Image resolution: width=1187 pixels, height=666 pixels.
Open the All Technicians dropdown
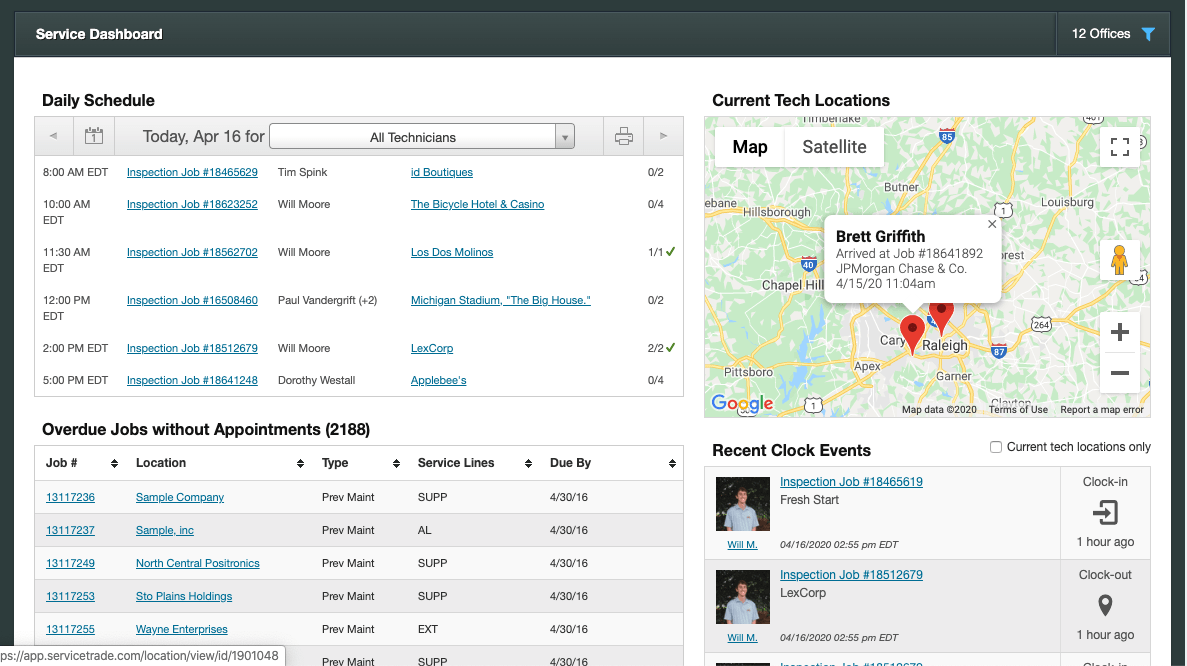click(422, 137)
